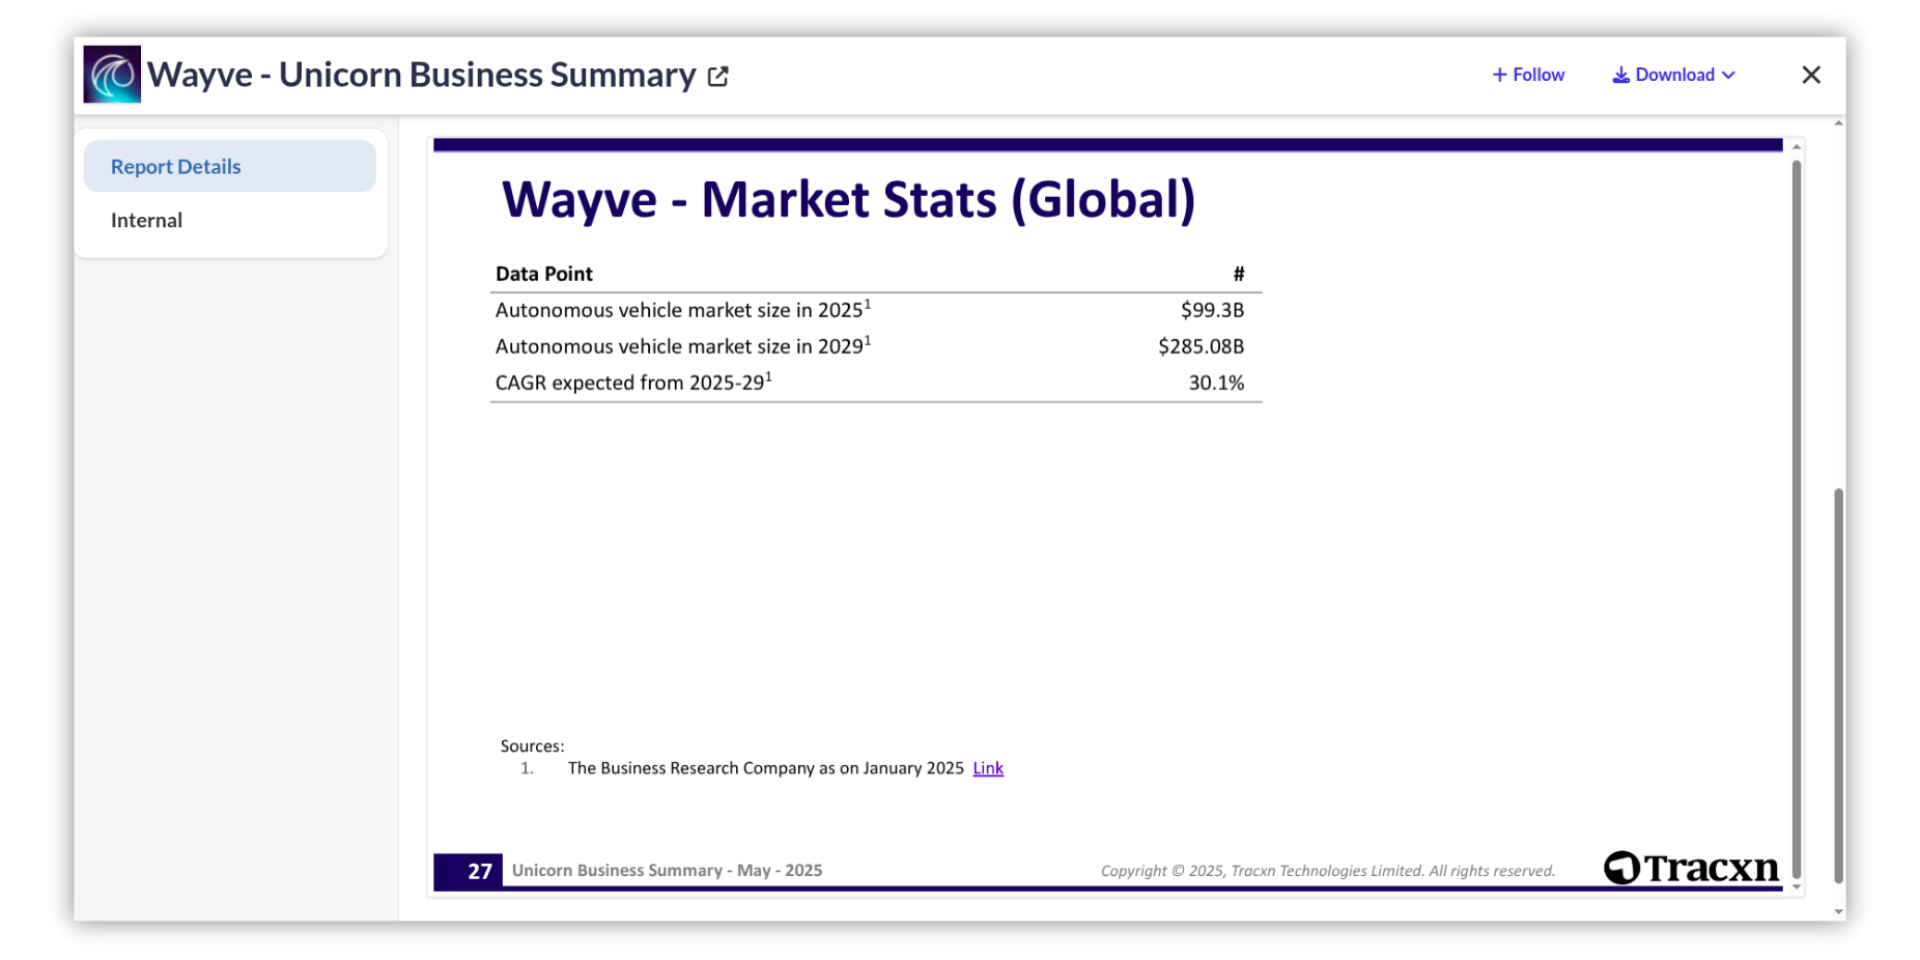Select the Internal tab
The width and height of the screenshot is (1920, 960).
[x=146, y=220]
